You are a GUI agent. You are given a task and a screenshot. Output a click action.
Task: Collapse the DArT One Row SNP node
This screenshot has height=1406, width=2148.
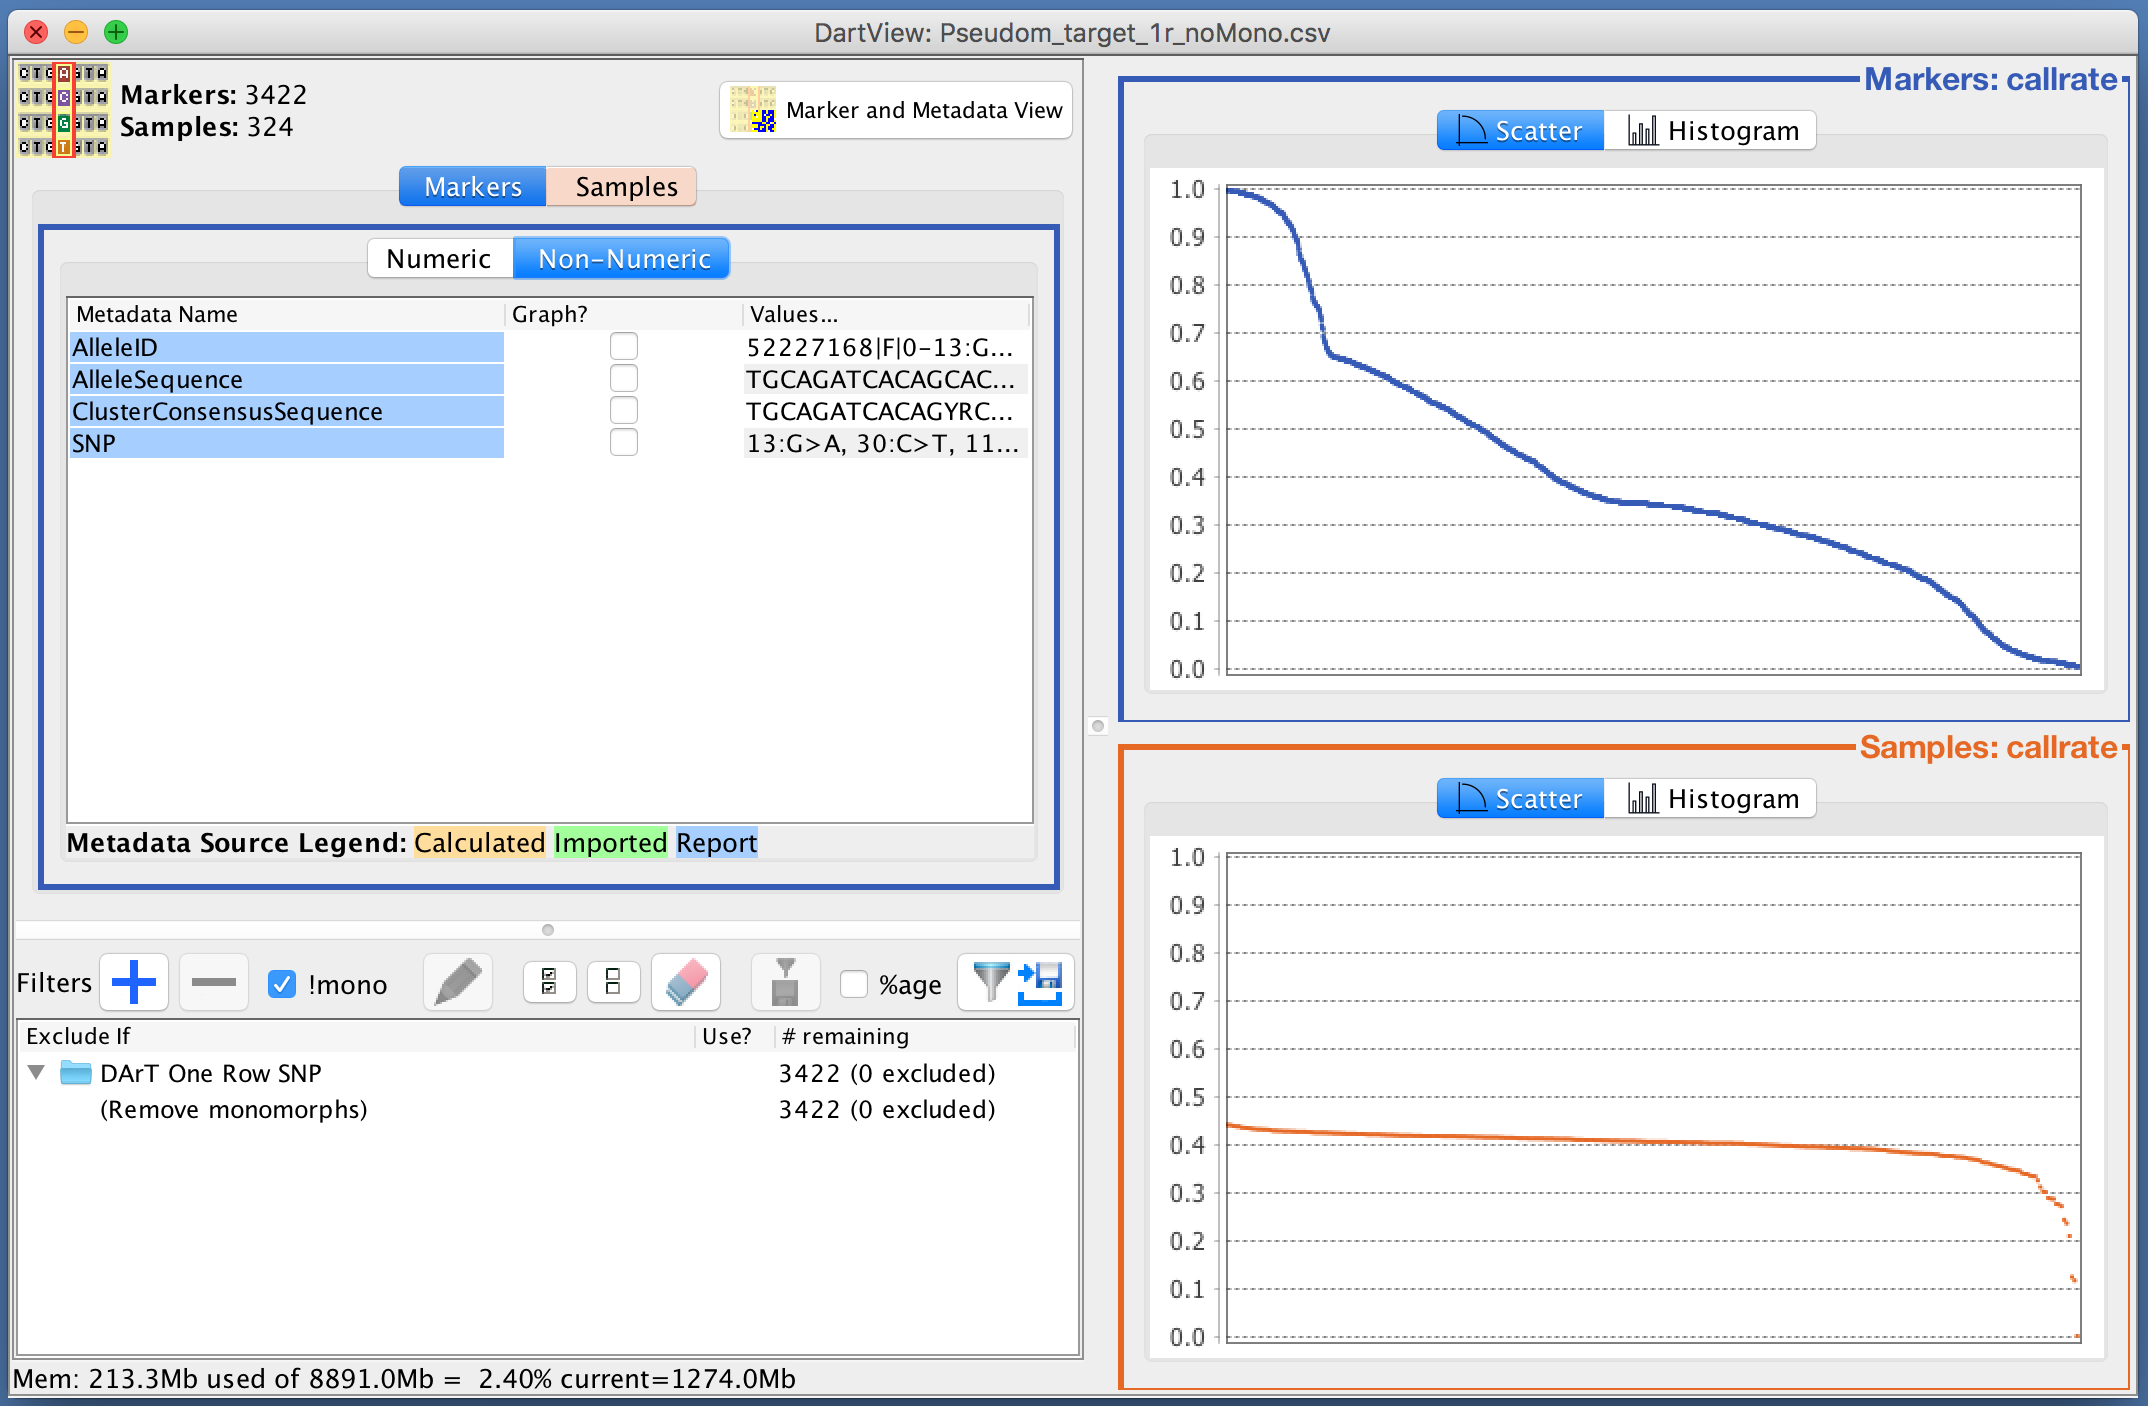pos(37,1073)
